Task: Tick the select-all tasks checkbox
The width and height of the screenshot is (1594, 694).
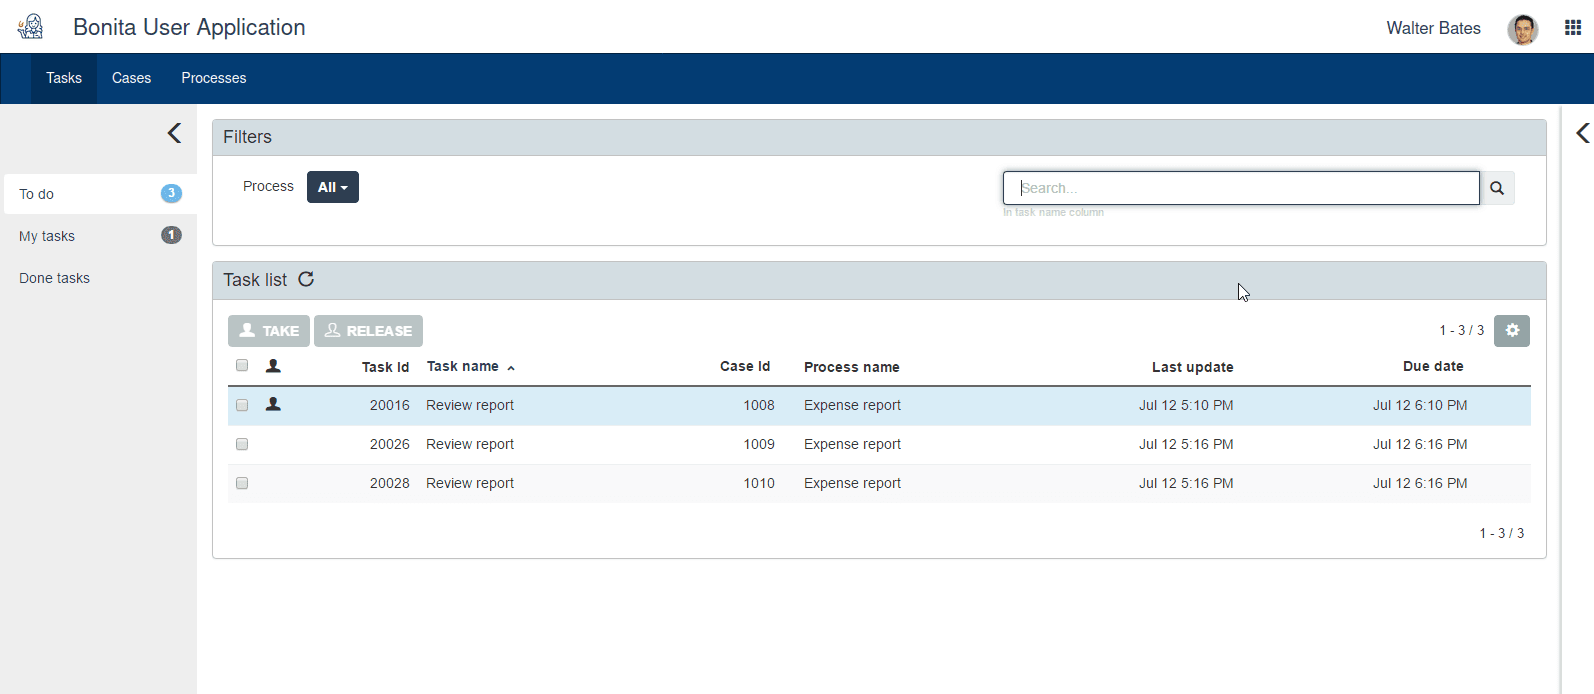Action: [x=242, y=366]
